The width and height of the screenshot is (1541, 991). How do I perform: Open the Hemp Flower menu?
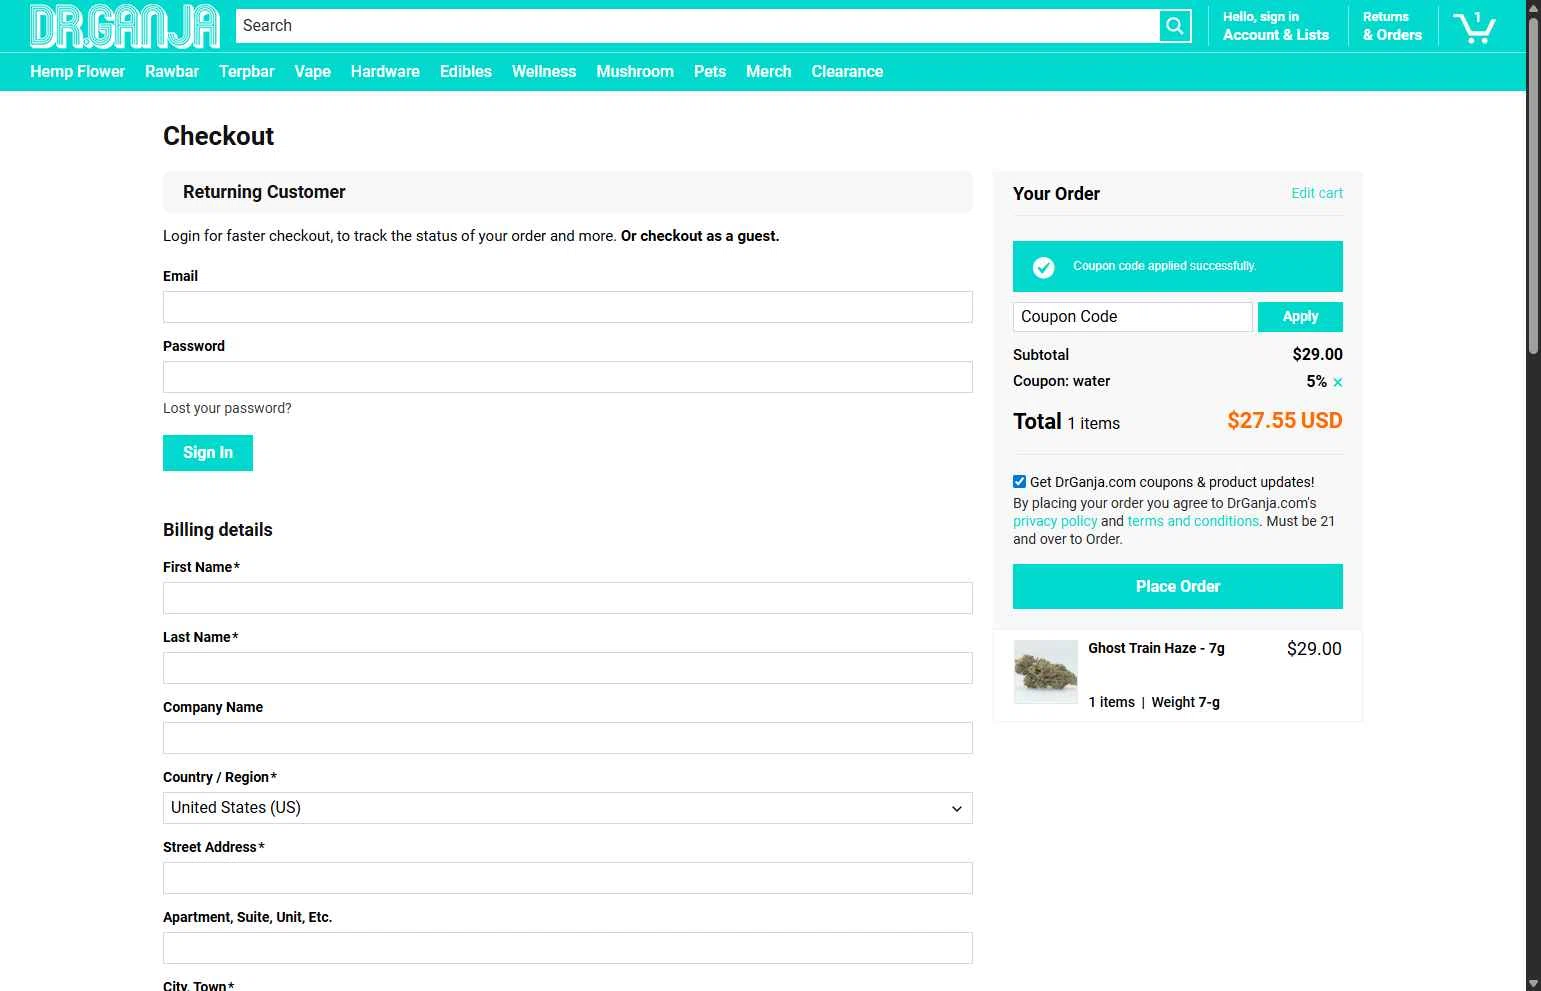pyautogui.click(x=78, y=72)
